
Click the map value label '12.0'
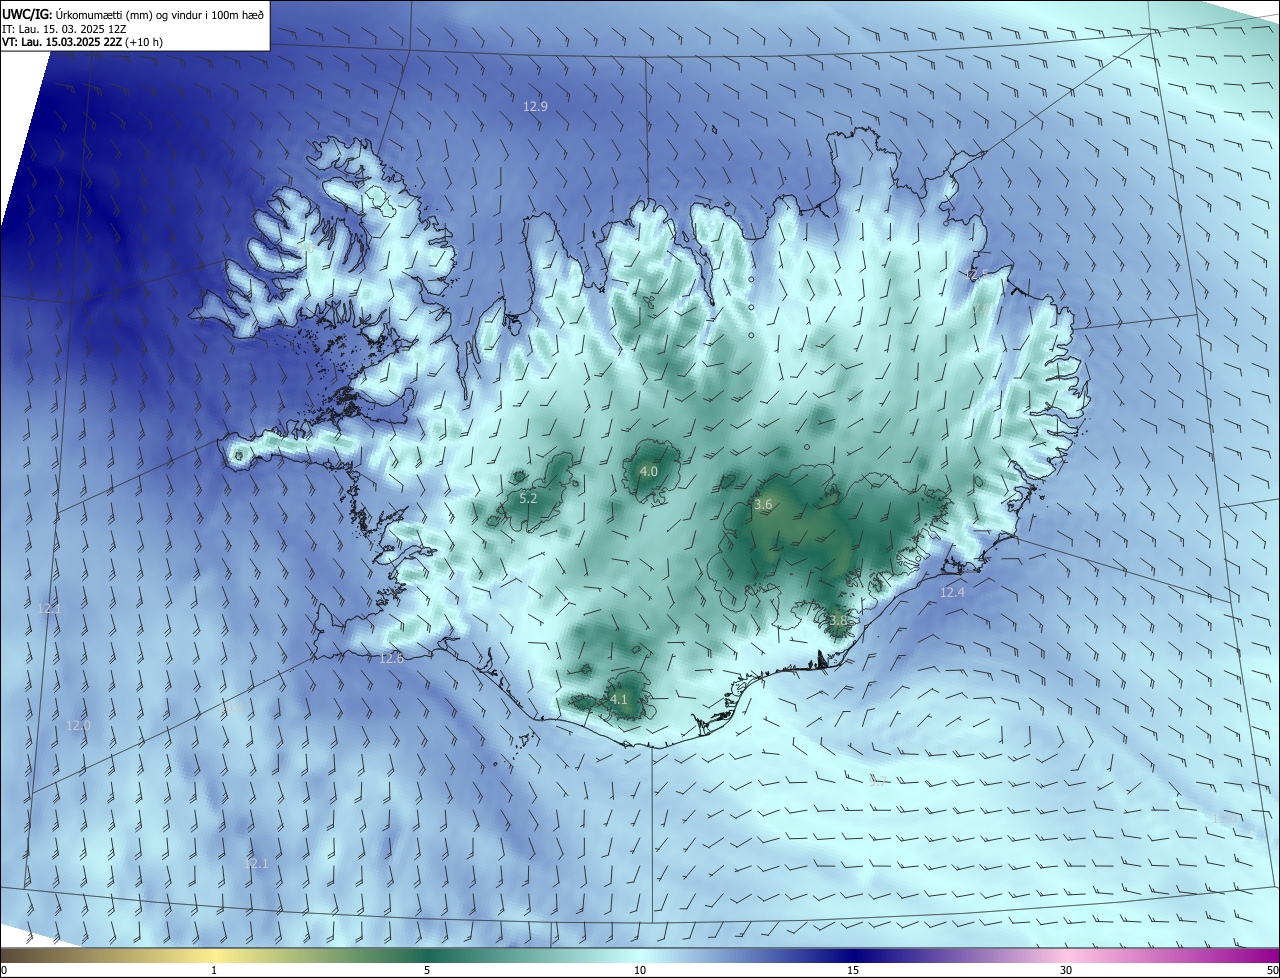pyautogui.click(x=78, y=726)
